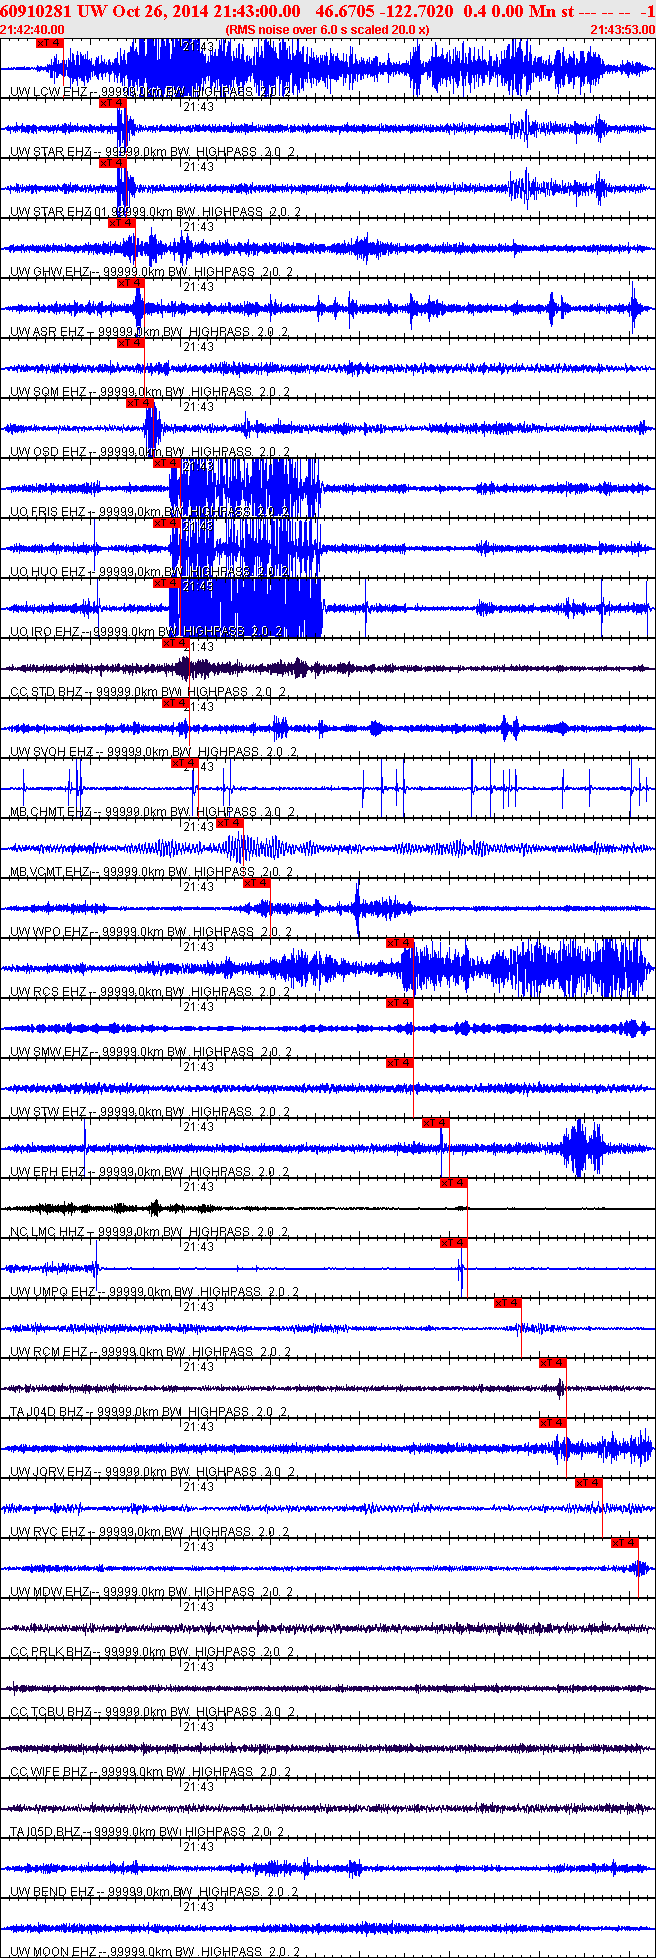Image resolution: width=656 pixels, height=1958 pixels.
Task: Select the red pick flag on UW GHW trace
Action: coord(121,222)
